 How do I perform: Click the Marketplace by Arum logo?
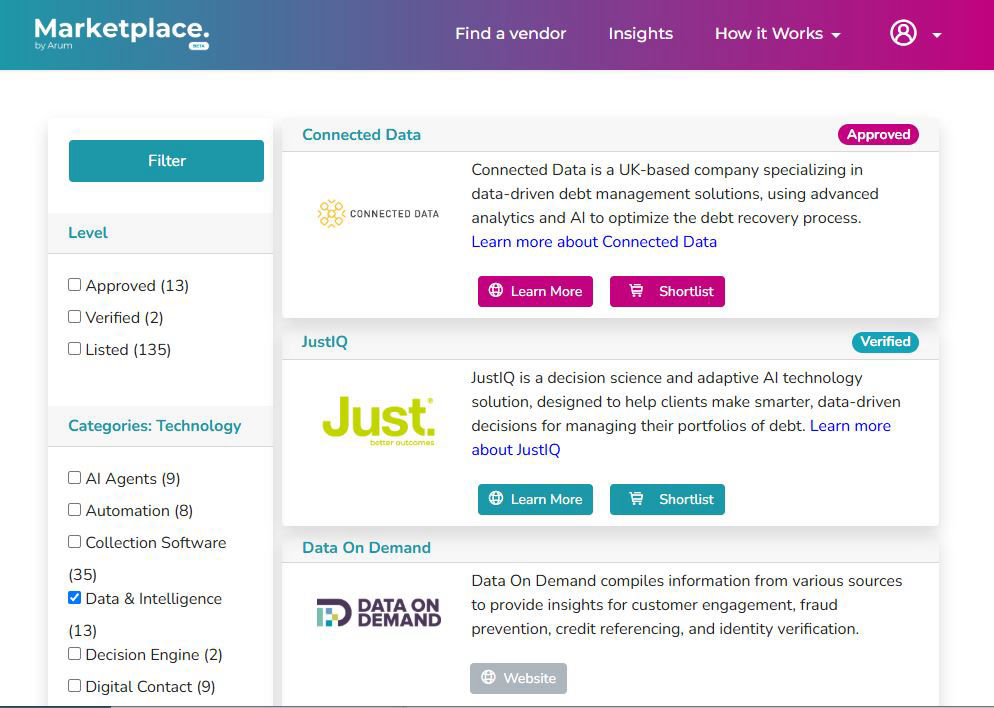[x=121, y=33]
